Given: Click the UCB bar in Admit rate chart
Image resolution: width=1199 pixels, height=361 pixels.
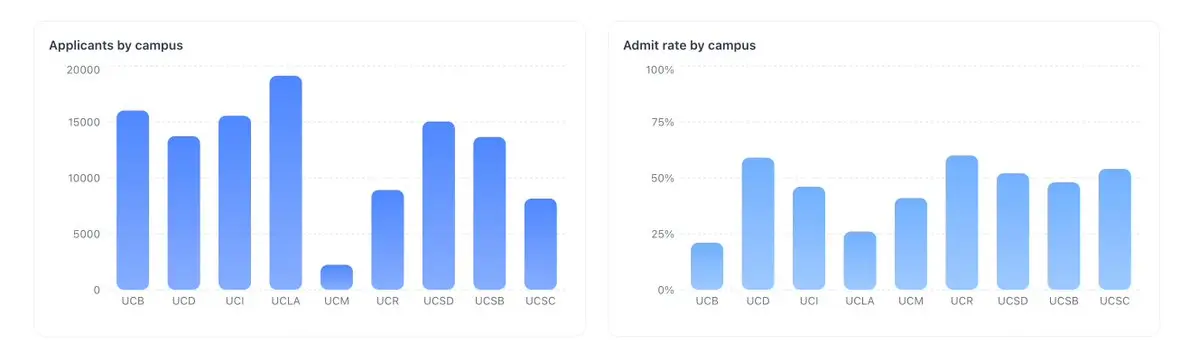Looking at the screenshot, I should coord(707,266).
